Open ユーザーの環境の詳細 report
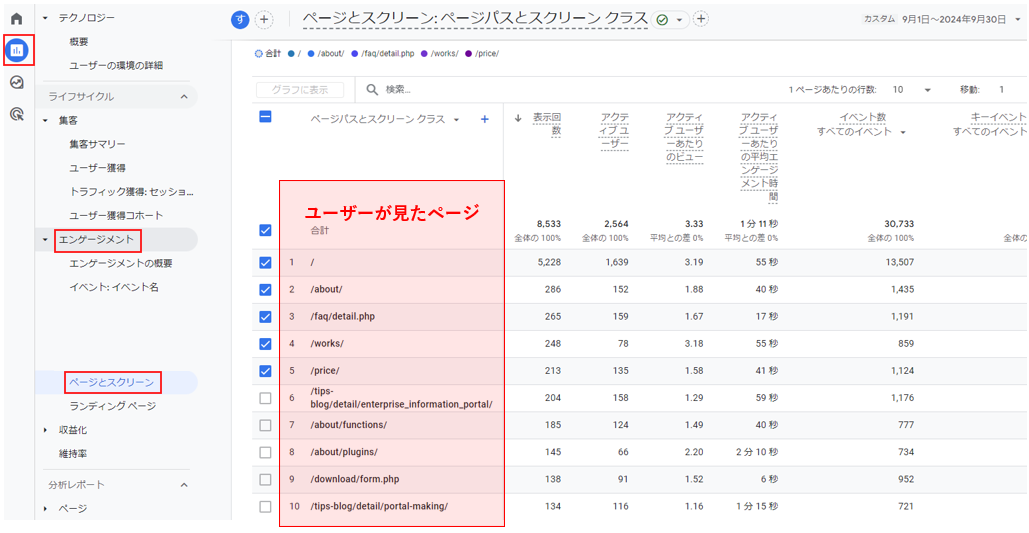 (x=116, y=66)
